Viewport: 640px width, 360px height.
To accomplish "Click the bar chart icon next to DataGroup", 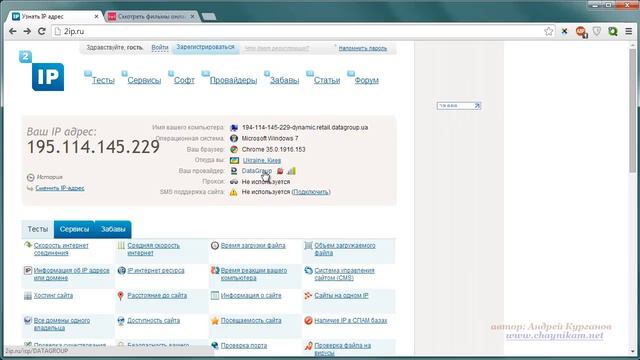I will point(291,171).
